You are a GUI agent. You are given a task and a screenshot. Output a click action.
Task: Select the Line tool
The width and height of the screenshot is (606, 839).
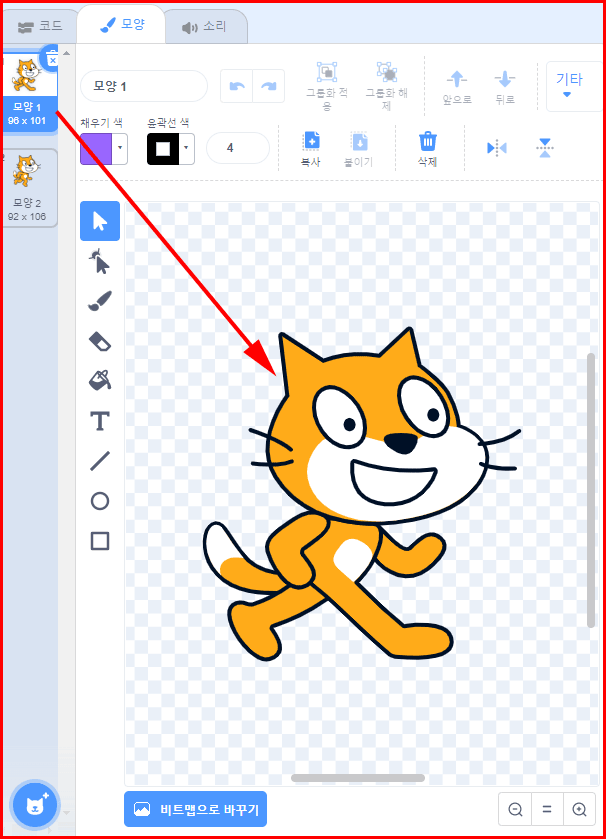click(x=100, y=461)
